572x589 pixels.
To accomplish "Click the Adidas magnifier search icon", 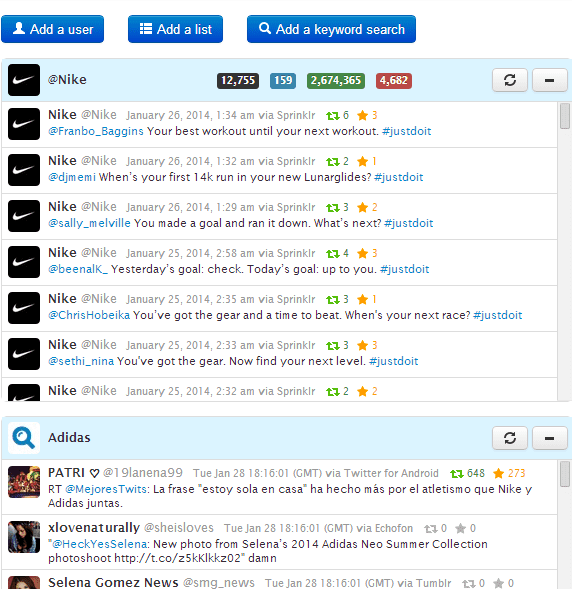I will 24,438.
